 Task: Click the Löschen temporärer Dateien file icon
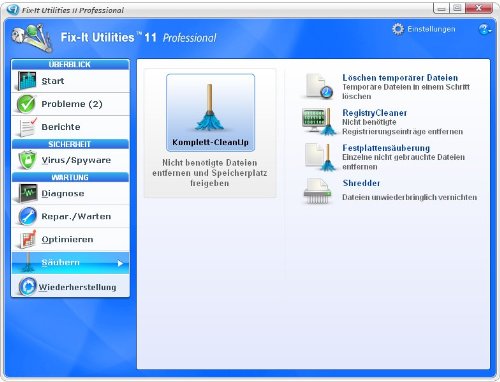click(x=319, y=87)
